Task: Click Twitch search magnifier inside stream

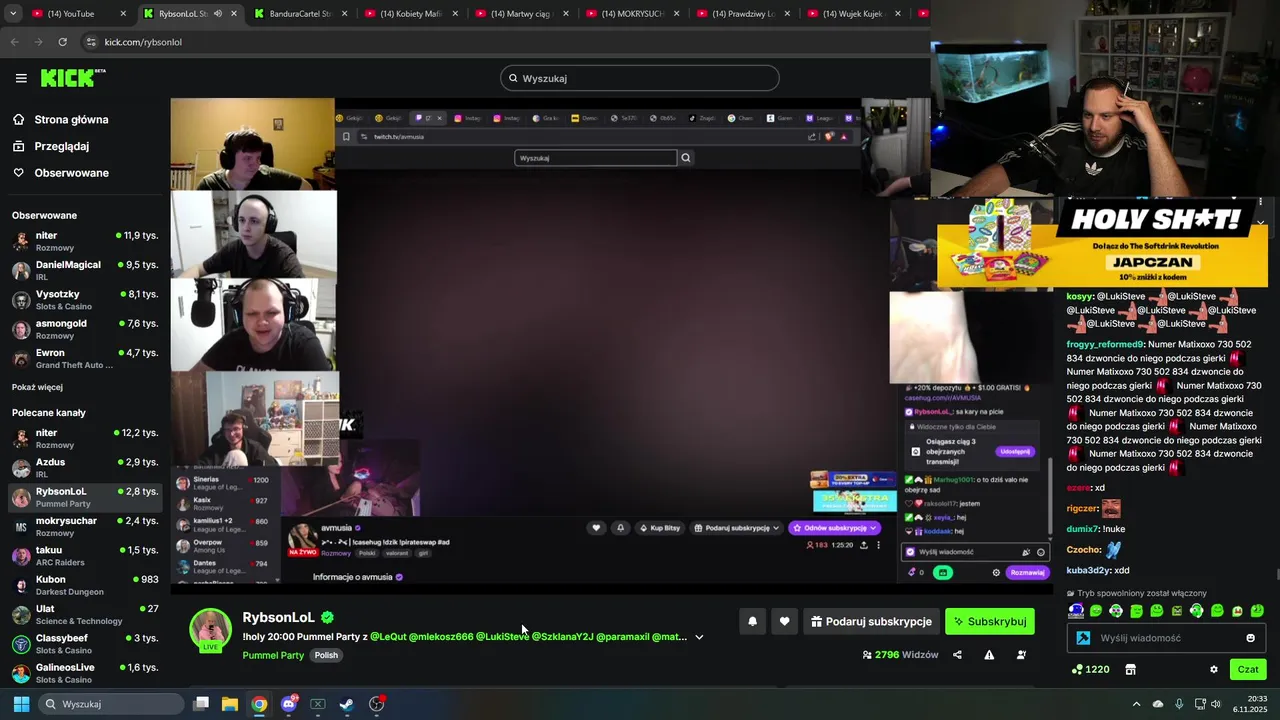Action: point(686,157)
